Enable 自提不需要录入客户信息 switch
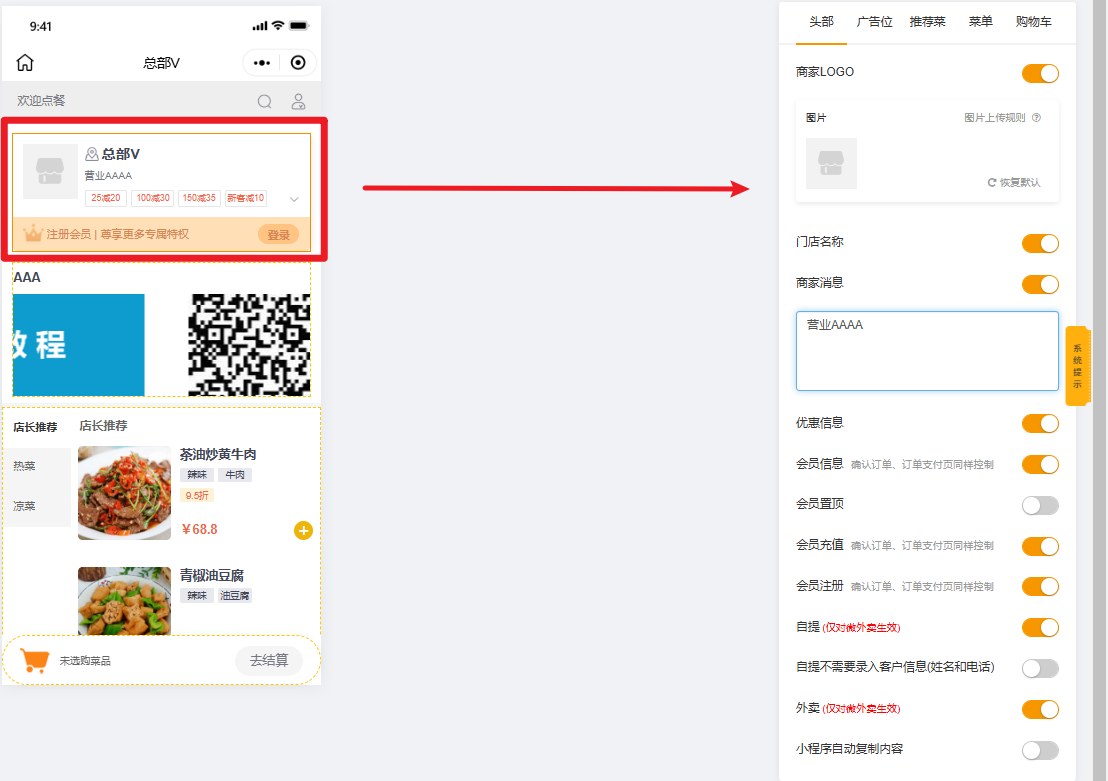 click(1040, 669)
